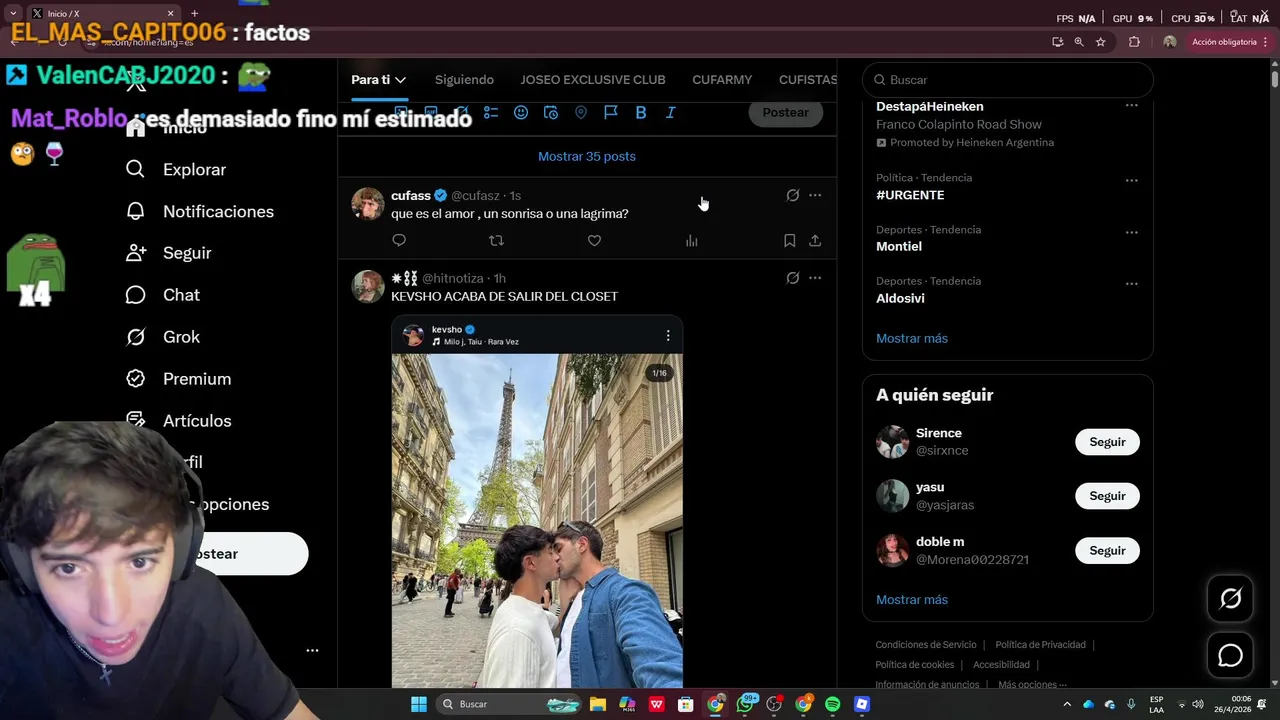Toggle bold formatting in composer
The width and height of the screenshot is (1280, 720).
(641, 113)
